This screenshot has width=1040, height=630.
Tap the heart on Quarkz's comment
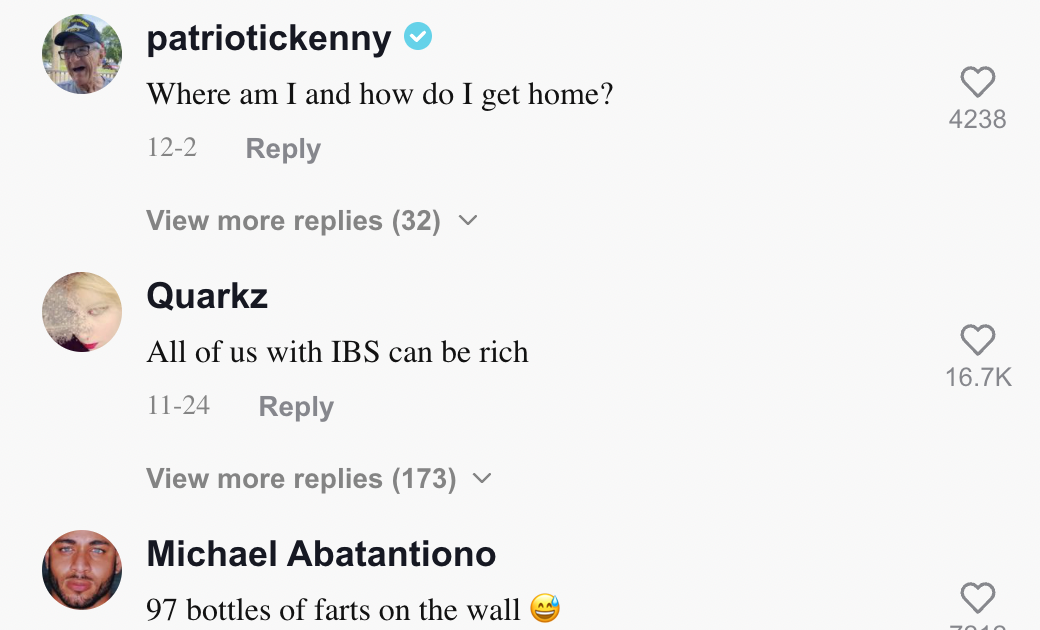(977, 340)
